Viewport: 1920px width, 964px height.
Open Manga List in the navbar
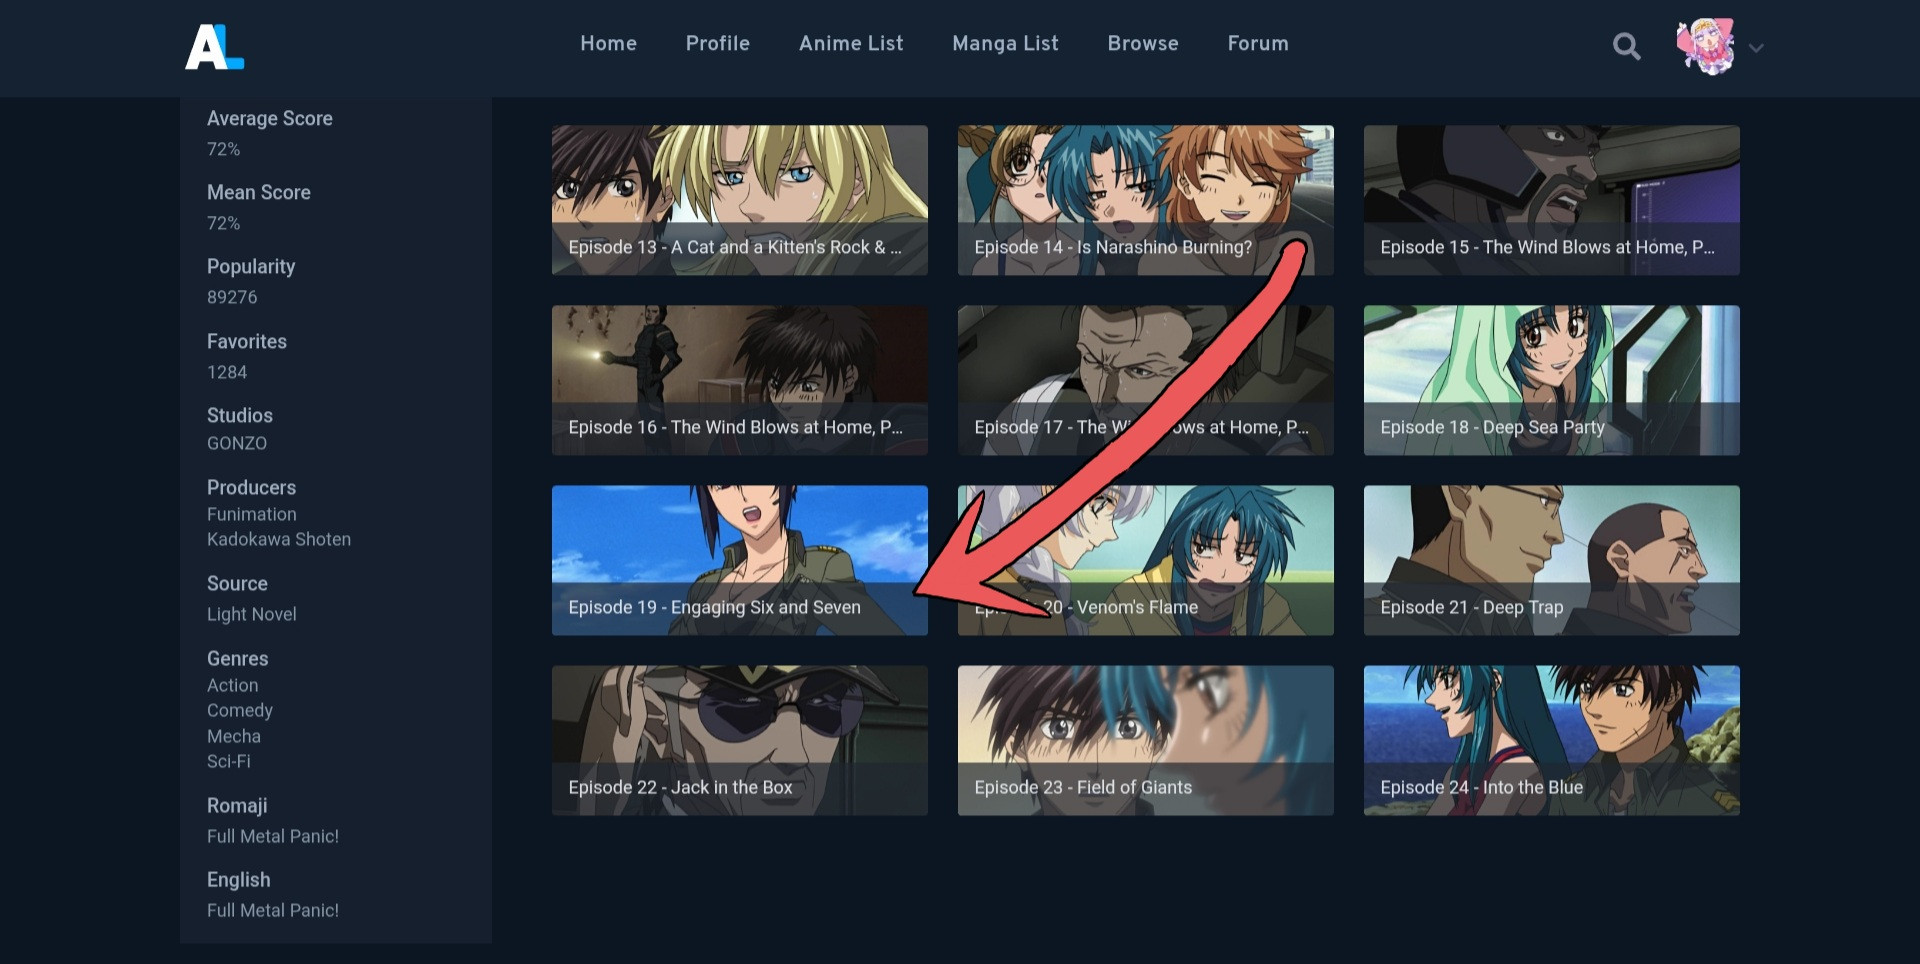[x=1005, y=43]
